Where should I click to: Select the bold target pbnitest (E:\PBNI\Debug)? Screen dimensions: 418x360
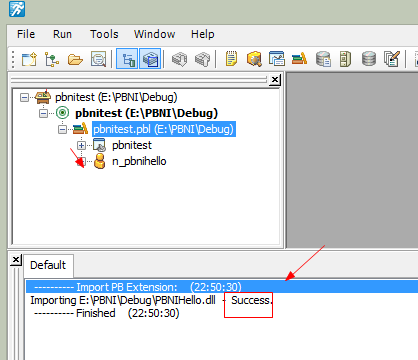(x=146, y=113)
